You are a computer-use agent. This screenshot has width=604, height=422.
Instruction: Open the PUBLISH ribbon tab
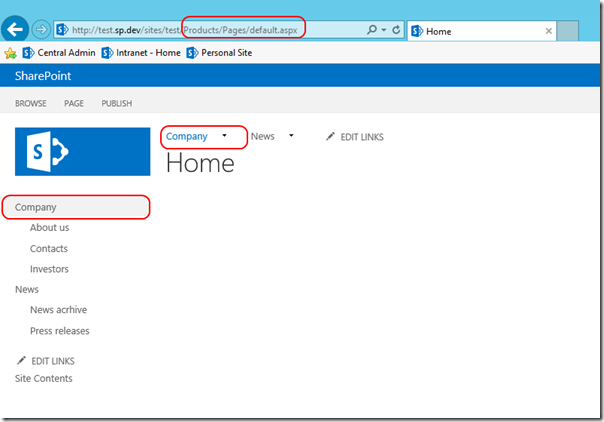(117, 103)
